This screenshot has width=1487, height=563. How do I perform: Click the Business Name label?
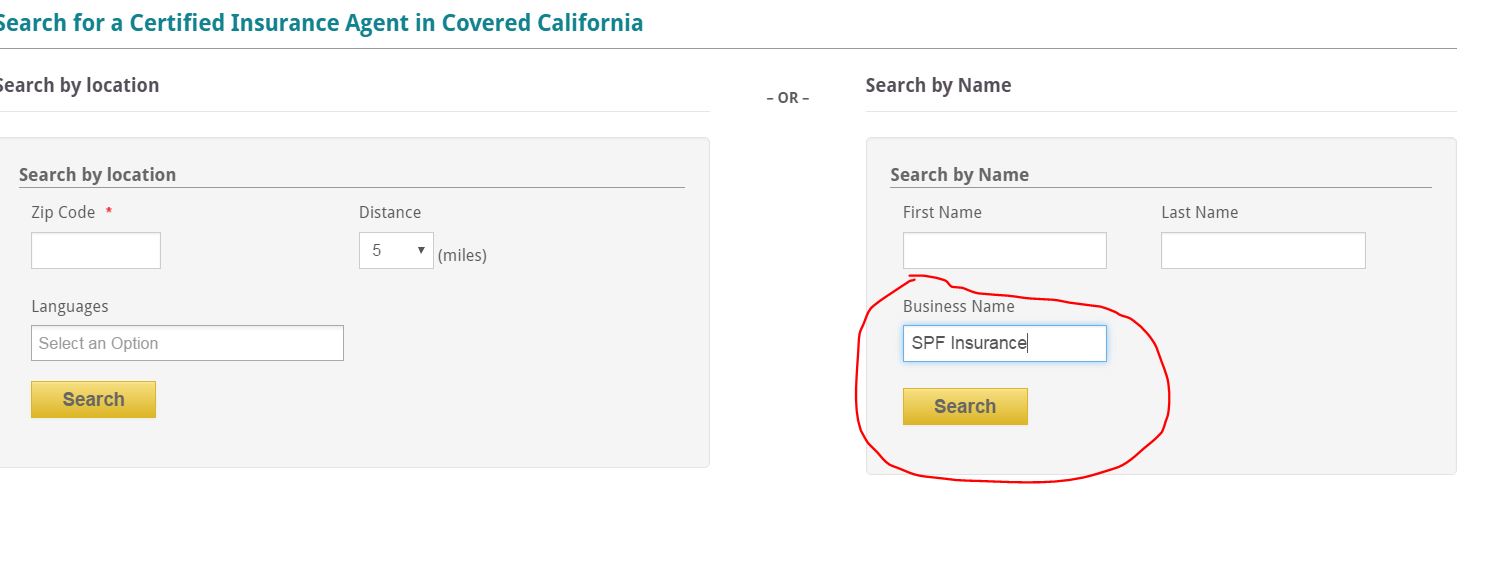(x=958, y=306)
